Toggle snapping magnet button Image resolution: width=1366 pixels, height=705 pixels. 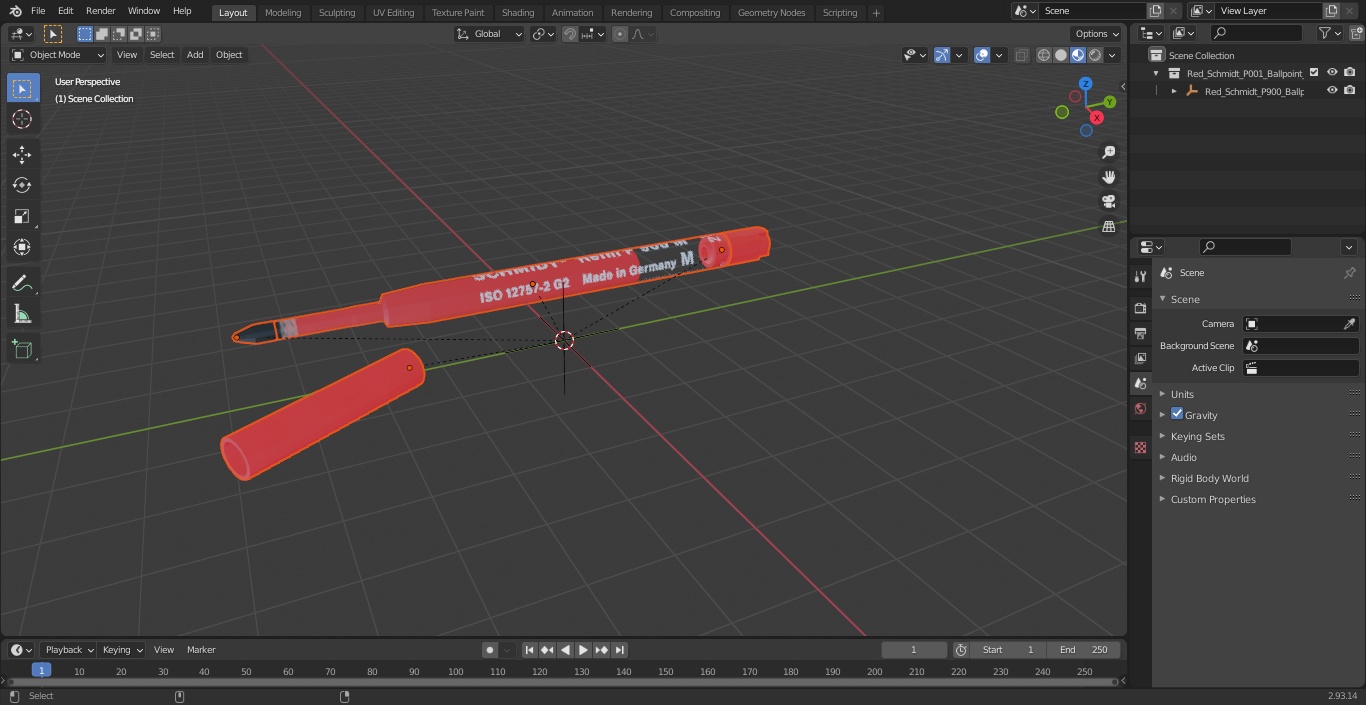[570, 34]
